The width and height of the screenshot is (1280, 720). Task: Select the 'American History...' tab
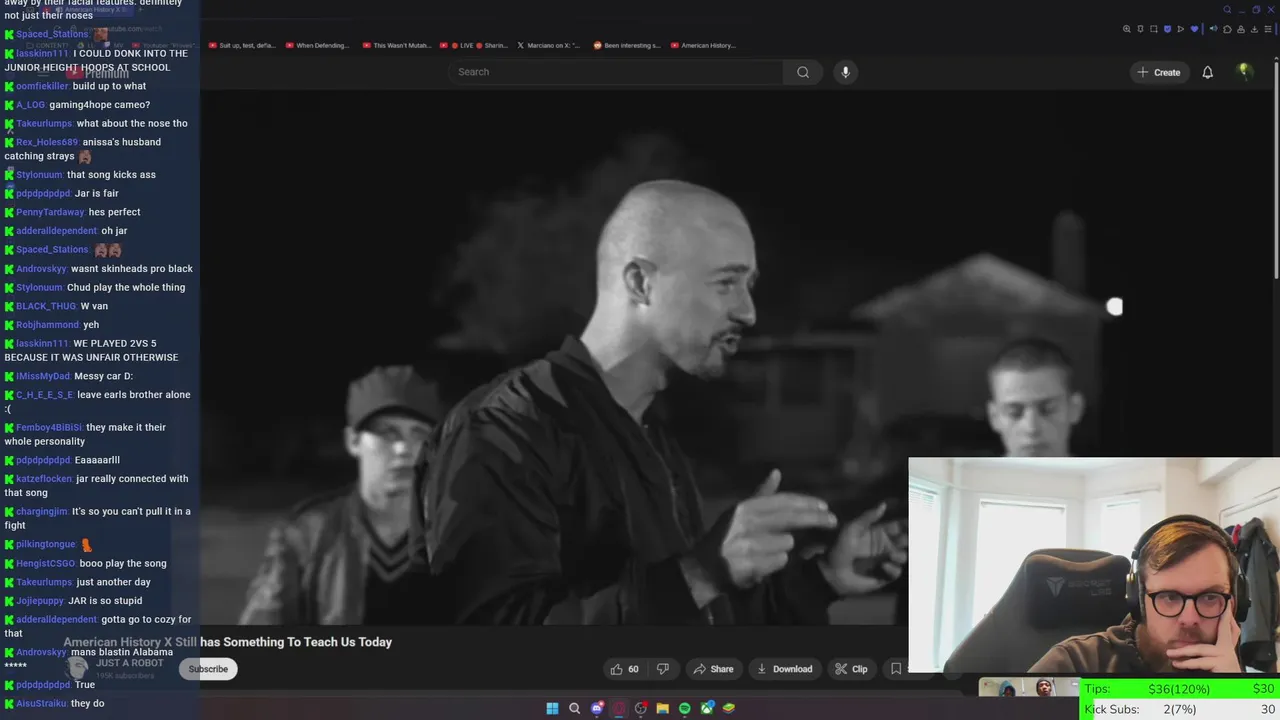[x=704, y=45]
